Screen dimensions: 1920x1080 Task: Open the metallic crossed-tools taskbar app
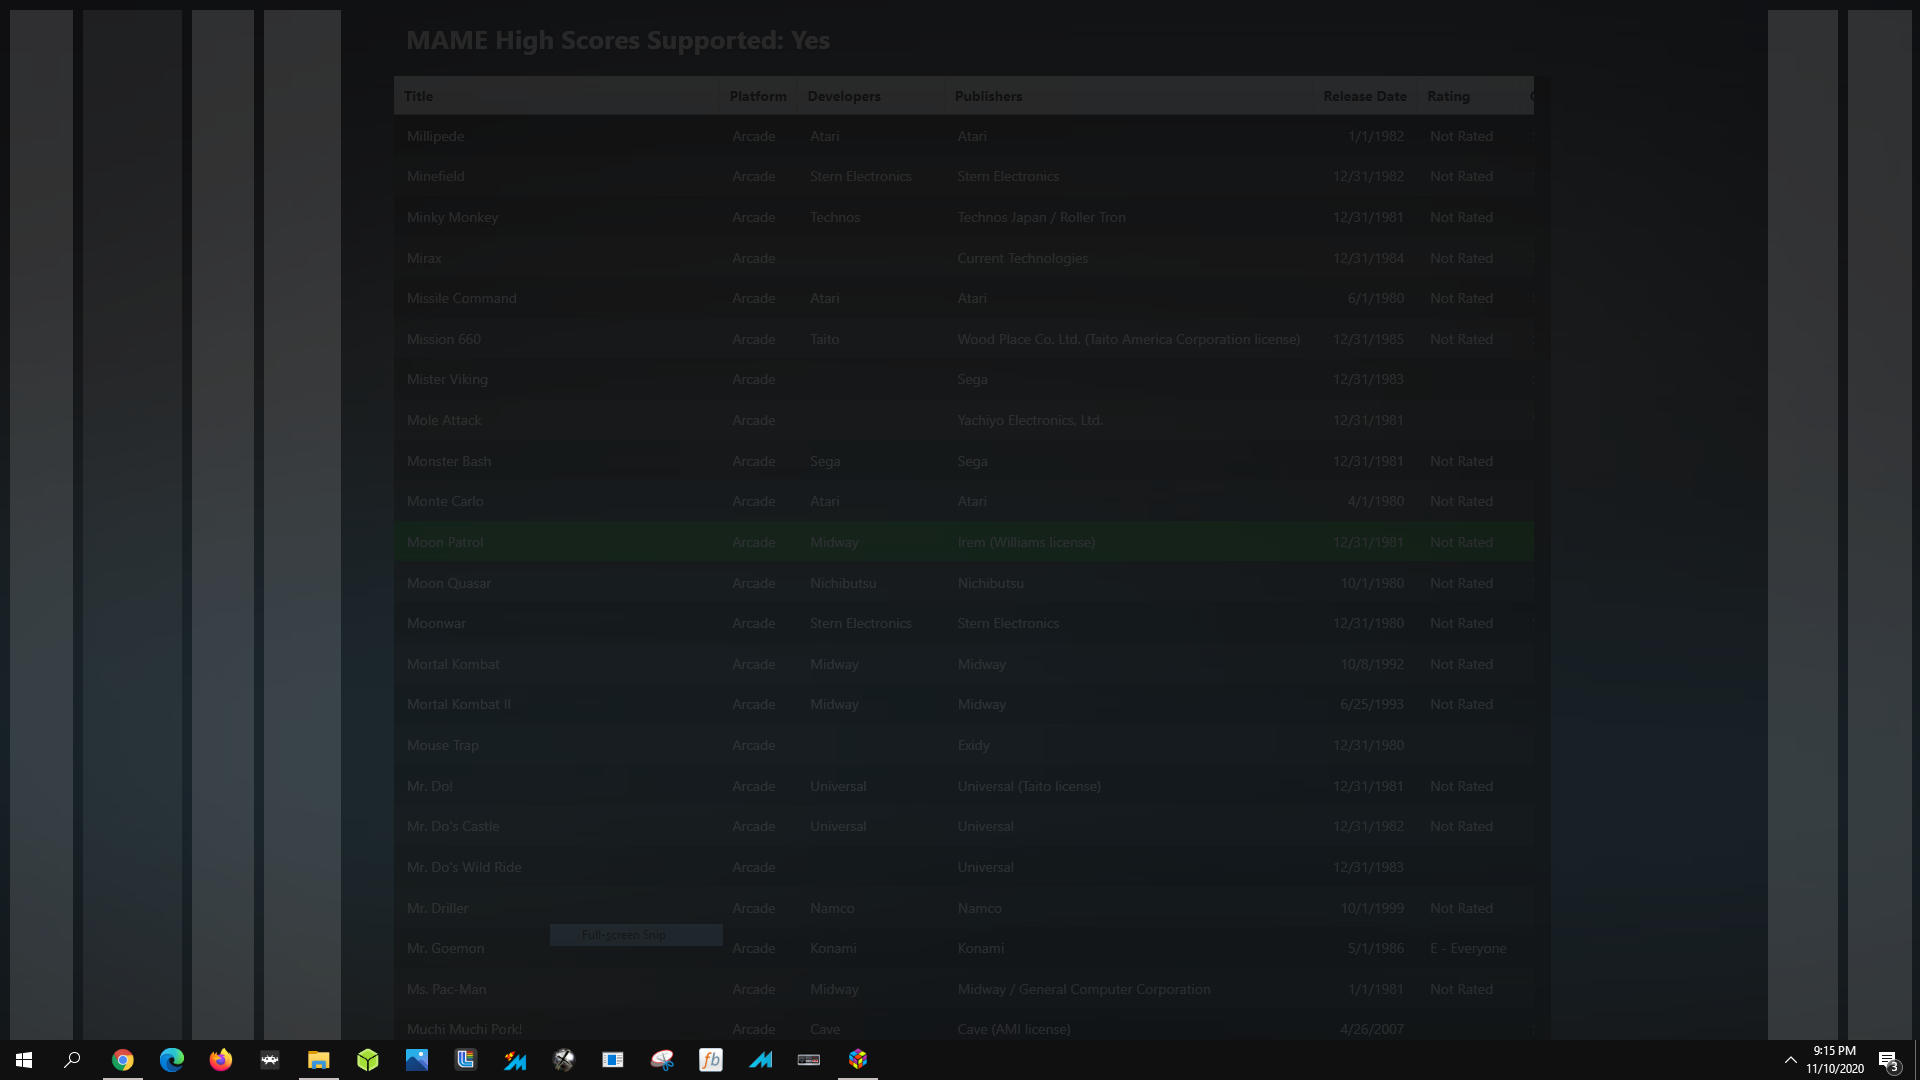(x=564, y=1060)
